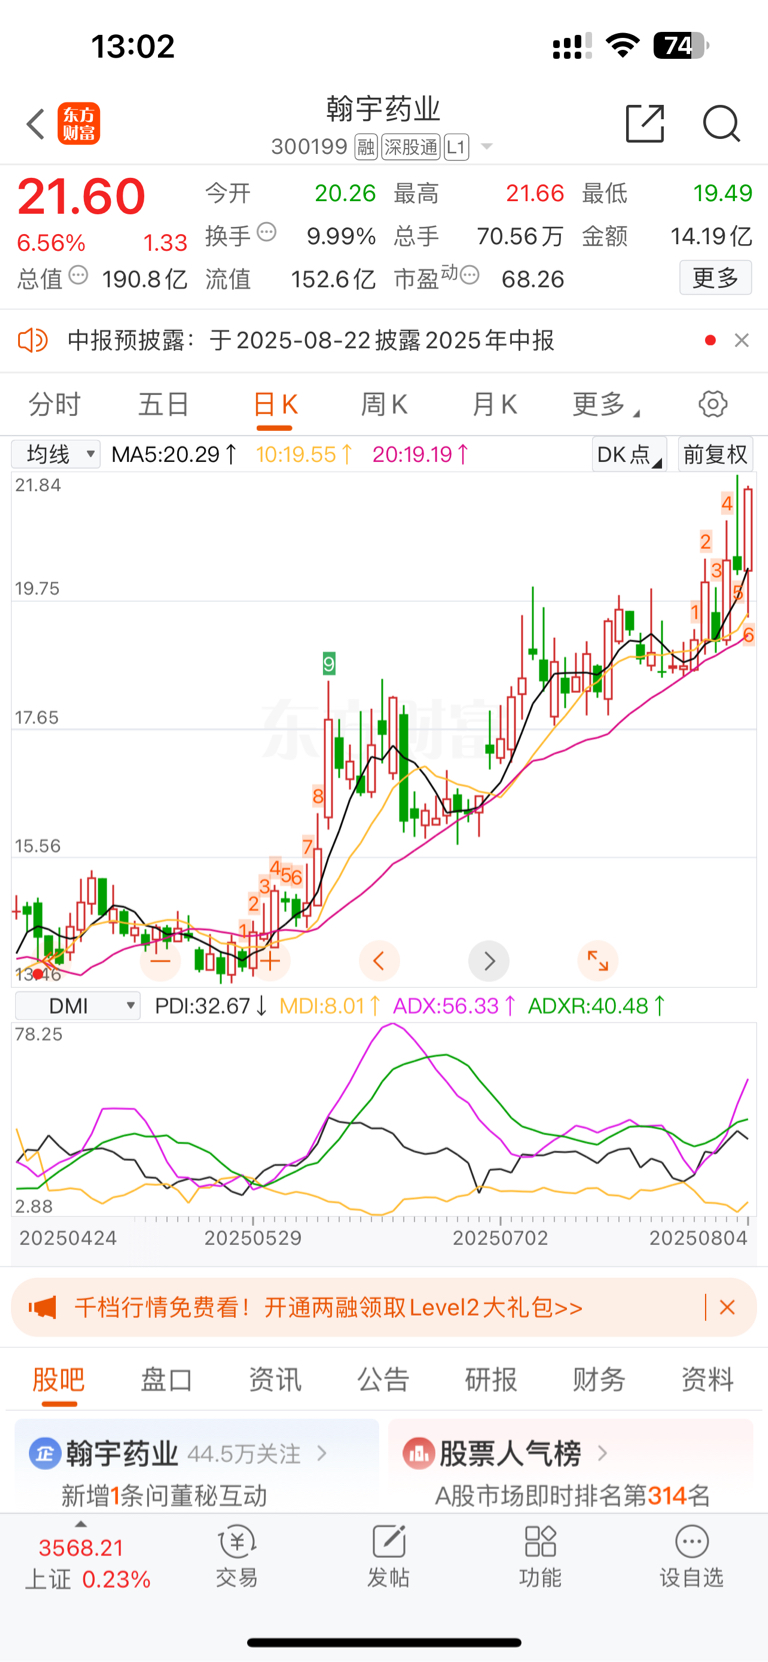Show more quote data with 更多 button
This screenshot has width=768, height=1662.
click(716, 277)
